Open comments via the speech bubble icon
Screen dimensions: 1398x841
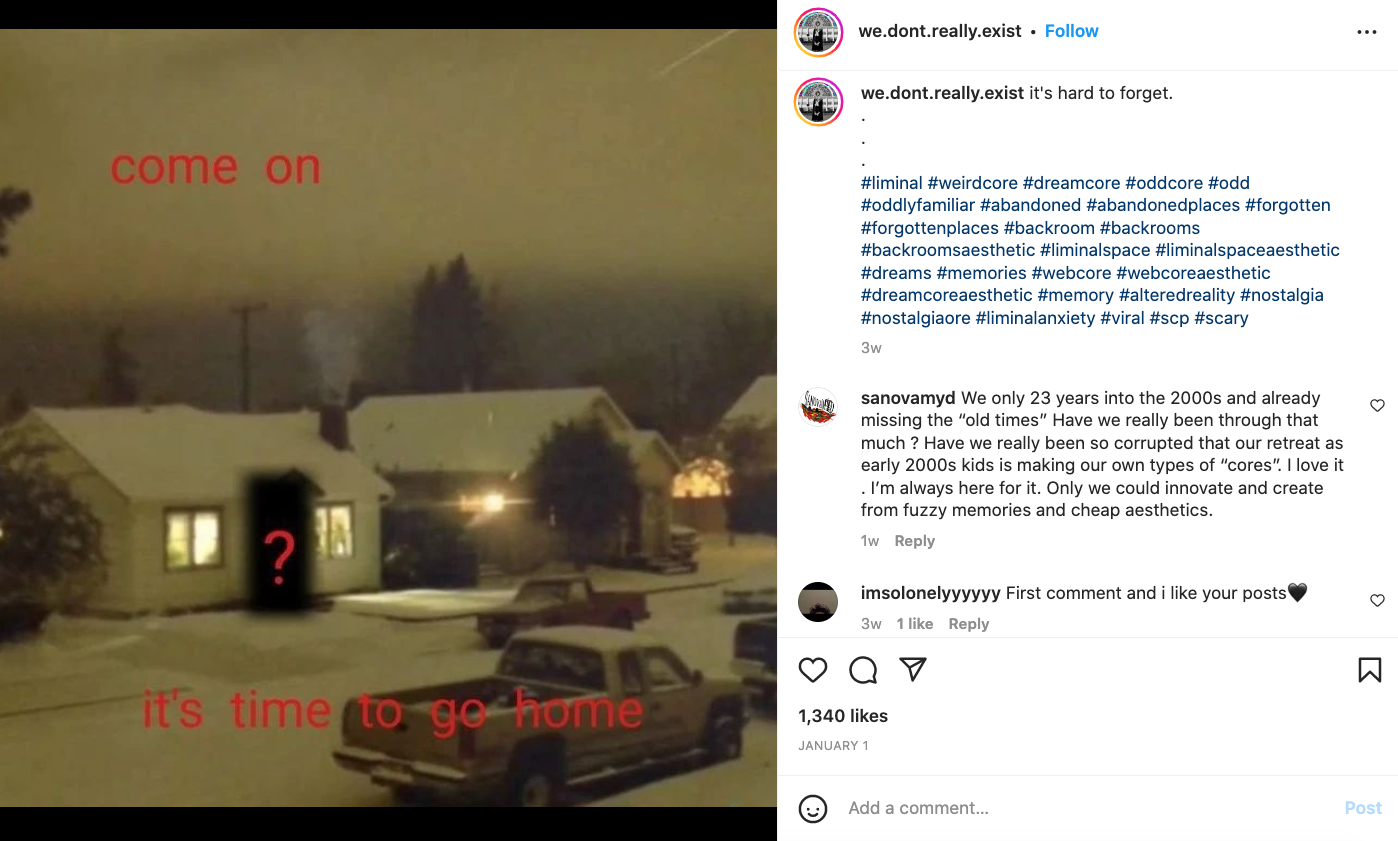(x=863, y=669)
